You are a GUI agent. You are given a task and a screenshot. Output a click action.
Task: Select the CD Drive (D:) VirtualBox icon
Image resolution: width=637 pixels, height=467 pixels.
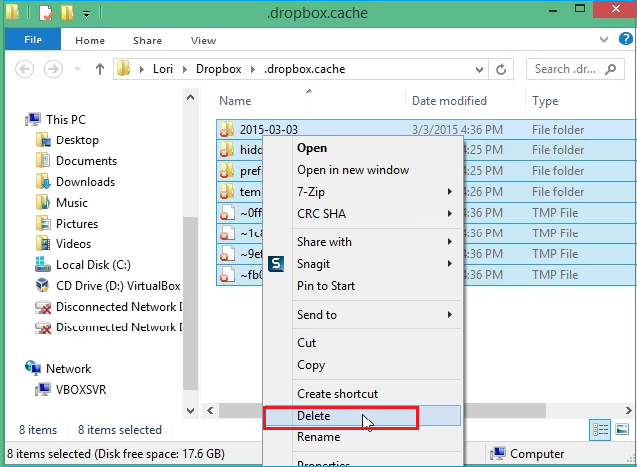coord(43,286)
